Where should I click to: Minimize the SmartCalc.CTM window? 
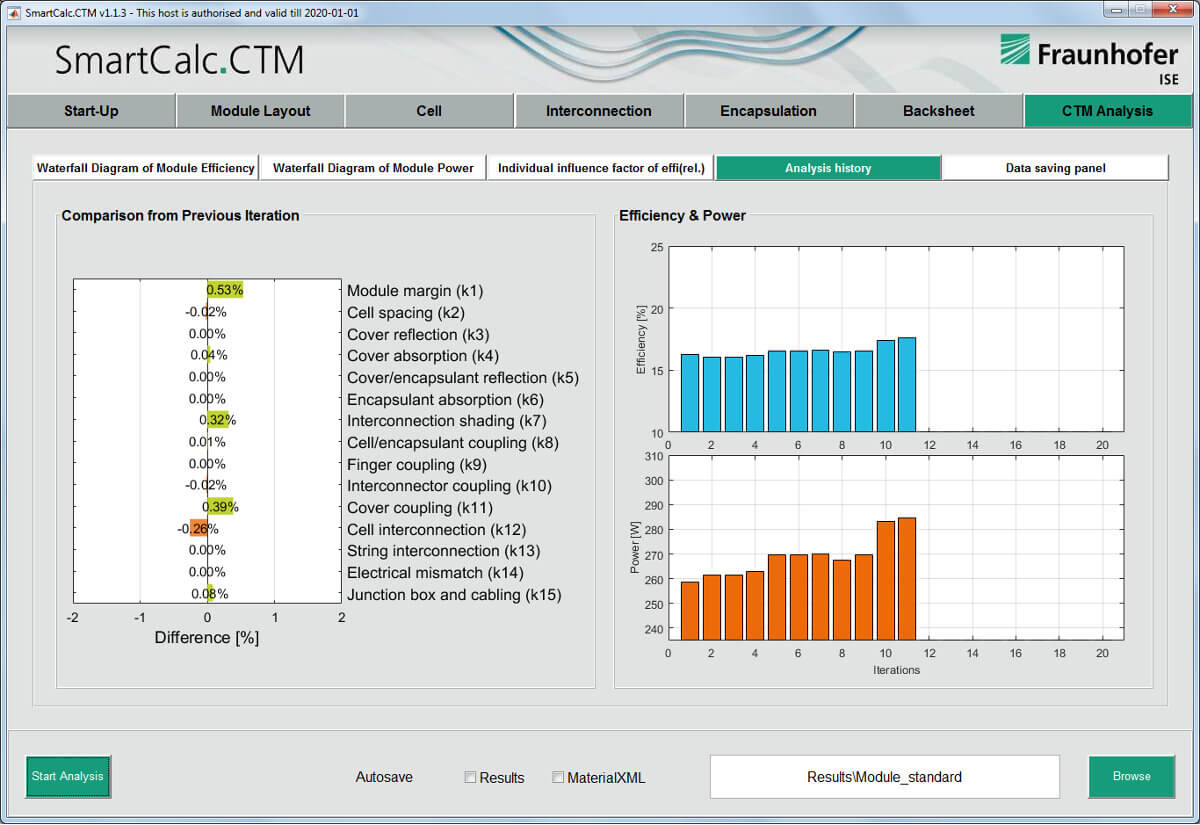pyautogui.click(x=1115, y=11)
